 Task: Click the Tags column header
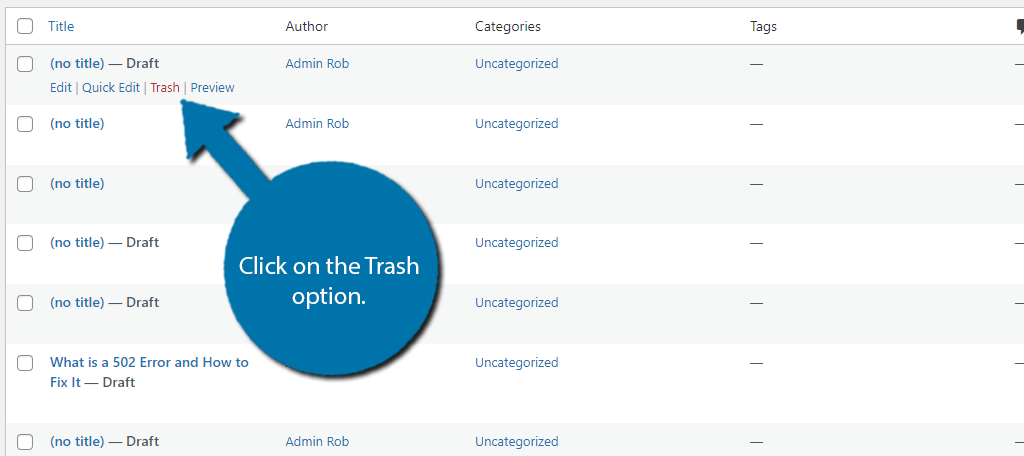coord(763,26)
